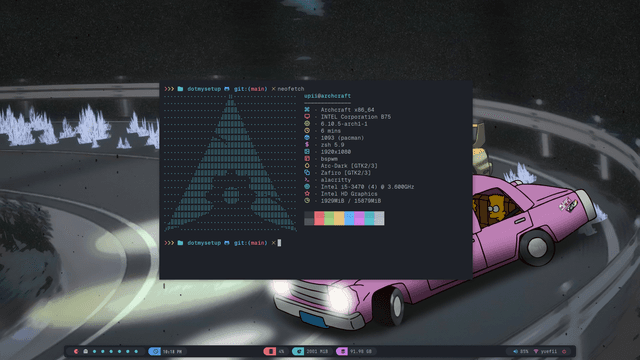Click the folder icon on the neofetch prompt line
Viewport: 640px width, 360px height.
tap(180, 89)
